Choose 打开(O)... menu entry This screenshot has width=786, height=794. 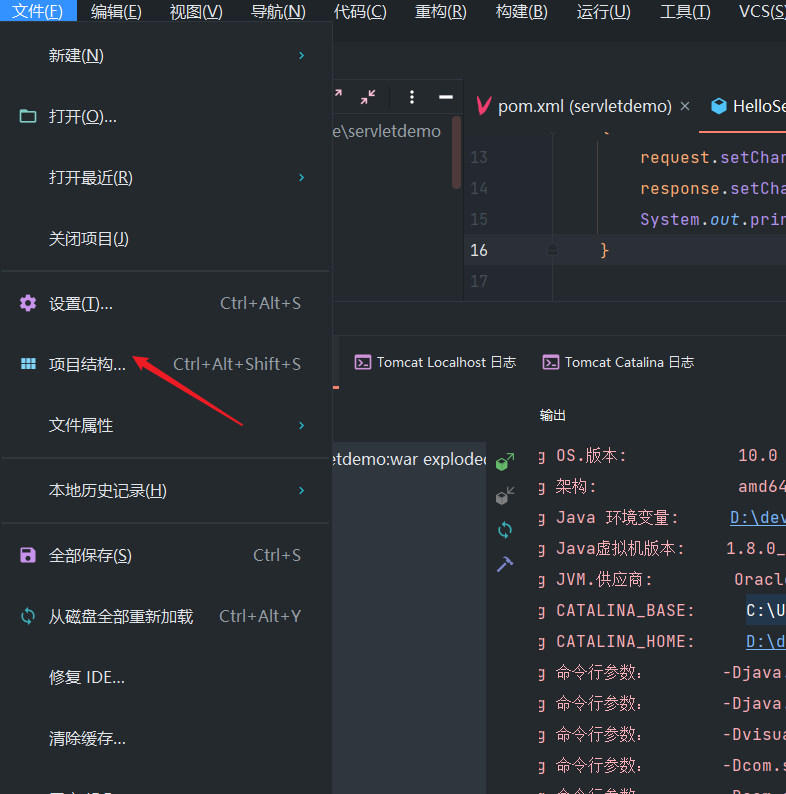click(x=166, y=116)
